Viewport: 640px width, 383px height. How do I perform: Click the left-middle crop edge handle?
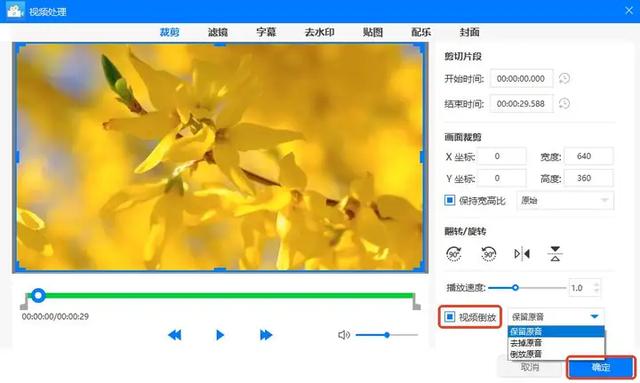point(17,156)
